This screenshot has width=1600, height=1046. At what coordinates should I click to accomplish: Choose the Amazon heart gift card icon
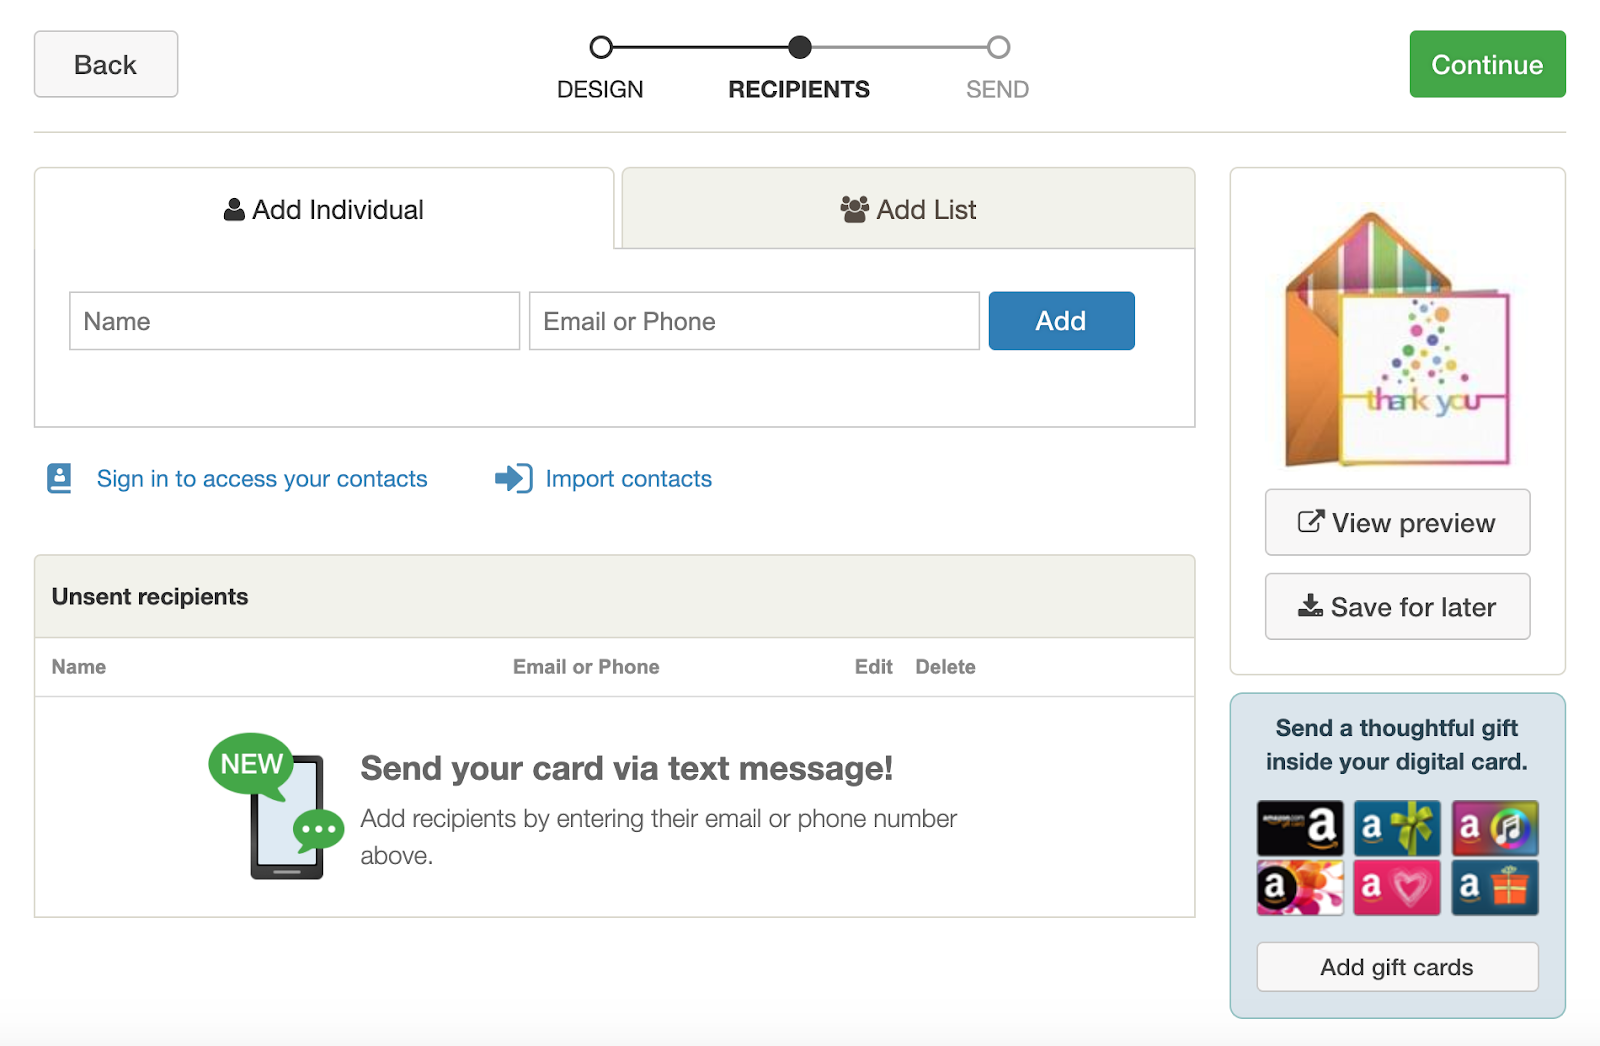pos(1397,887)
